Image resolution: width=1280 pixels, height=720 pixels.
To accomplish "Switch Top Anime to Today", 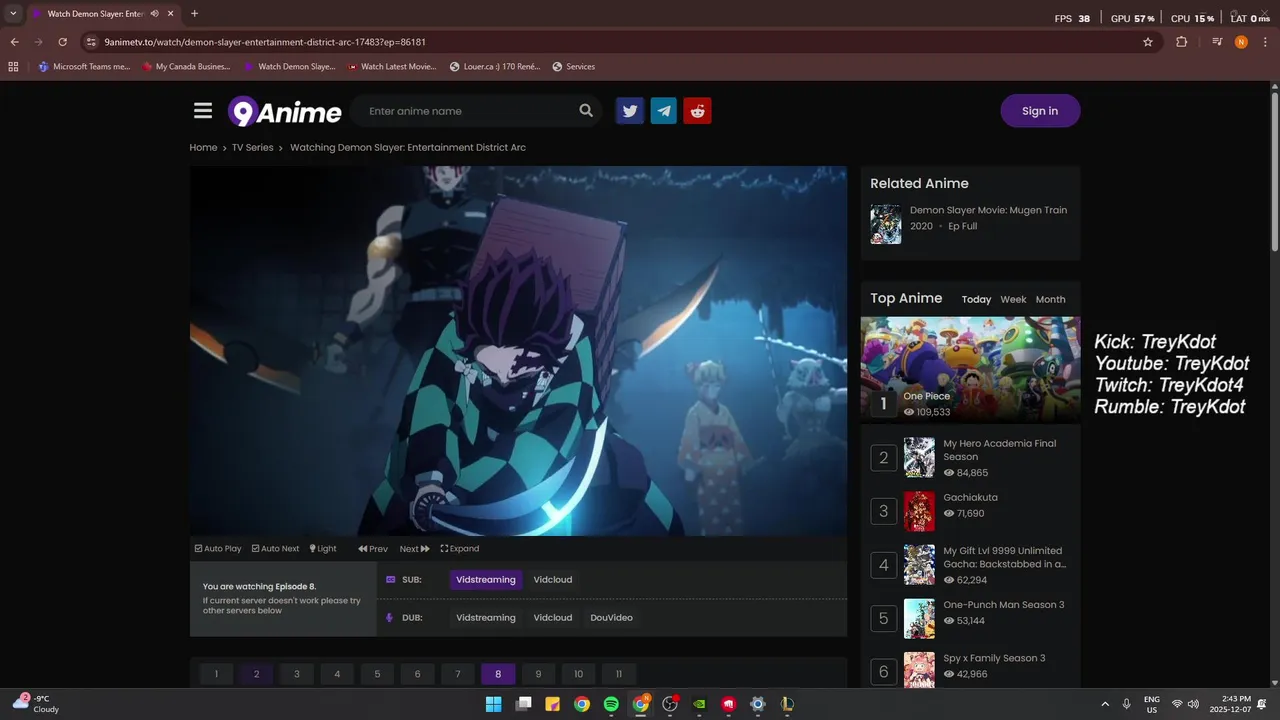I will (976, 300).
